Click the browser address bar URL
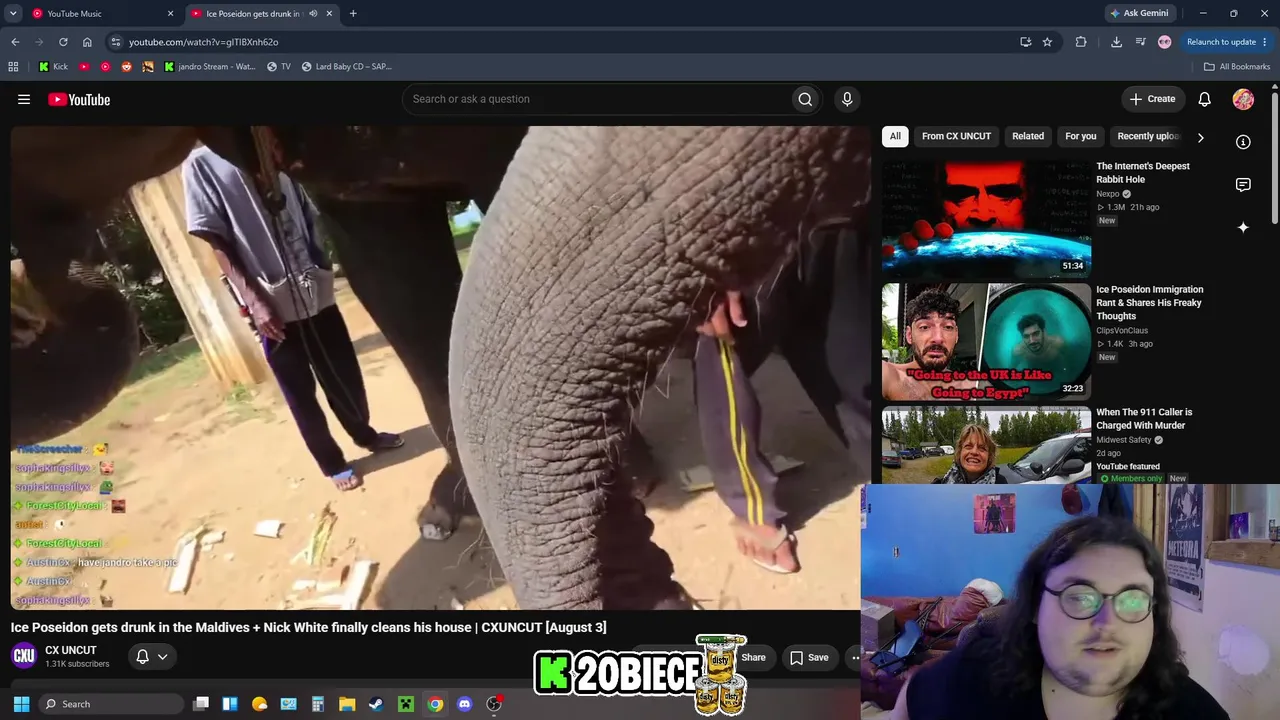The width and height of the screenshot is (1280, 720). tap(203, 42)
